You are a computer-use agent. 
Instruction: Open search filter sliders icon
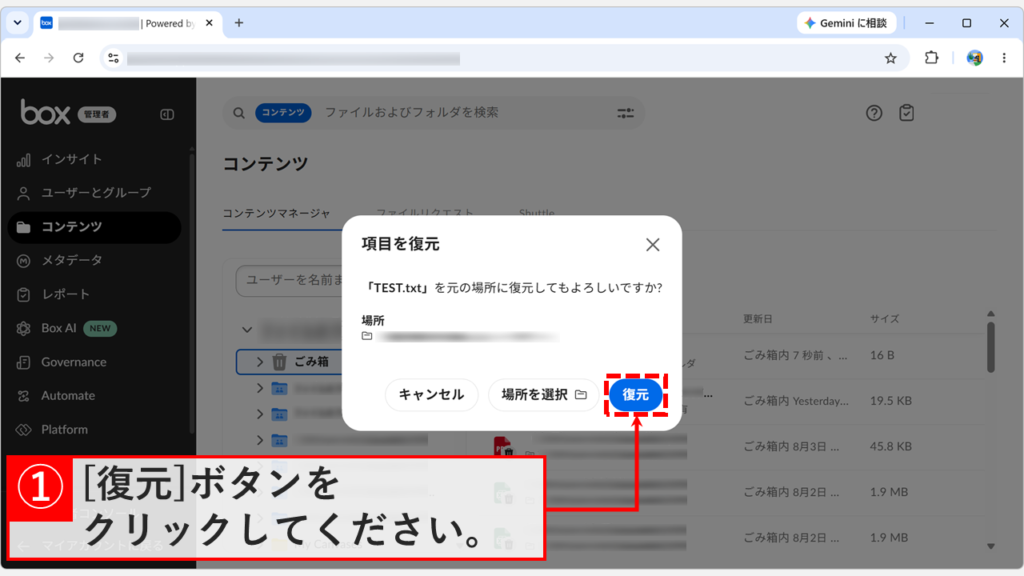click(626, 113)
